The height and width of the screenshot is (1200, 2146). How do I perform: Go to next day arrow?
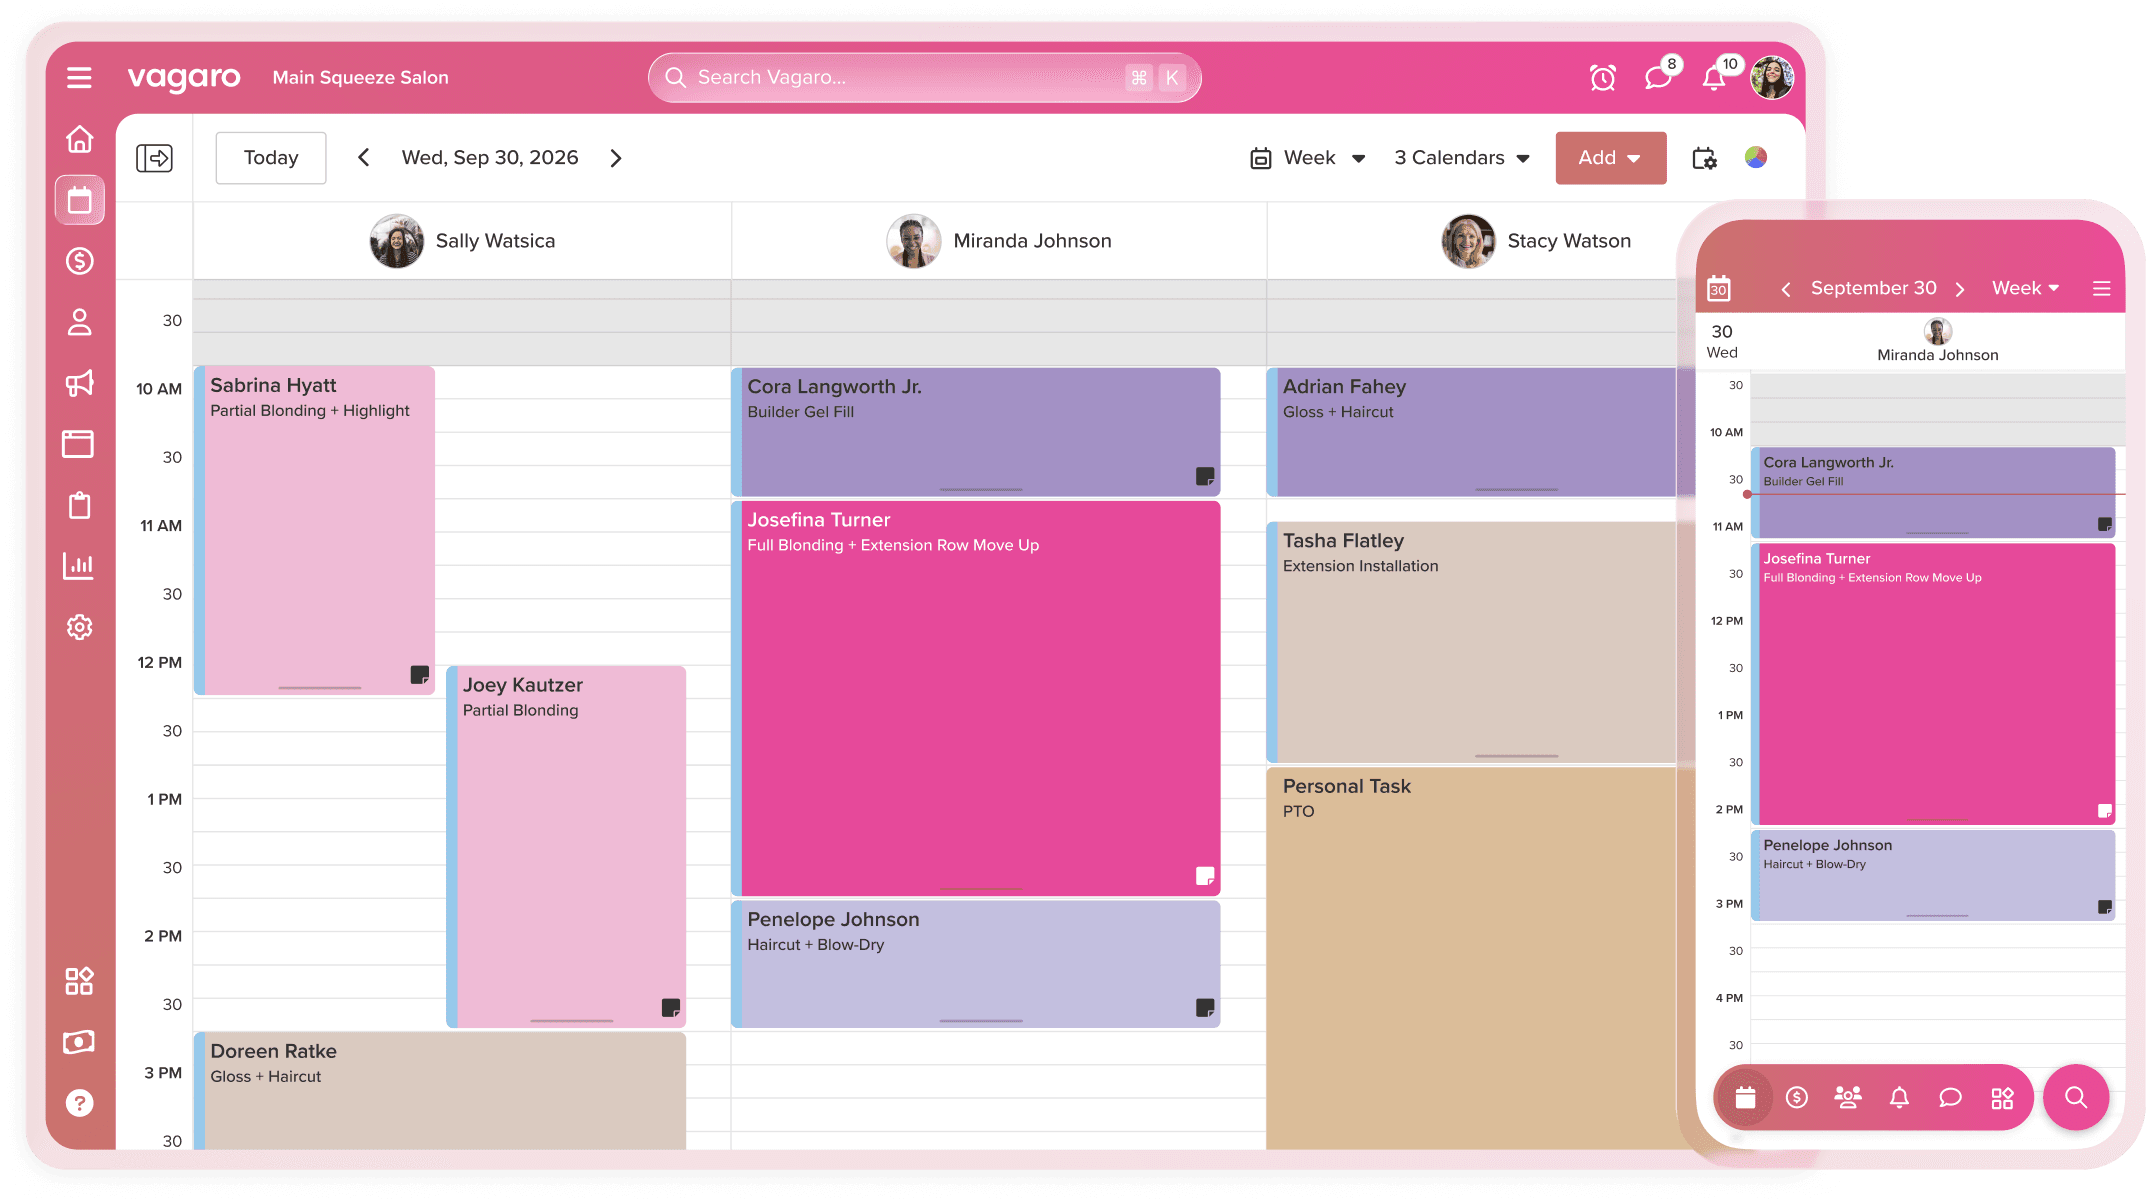[x=616, y=158]
